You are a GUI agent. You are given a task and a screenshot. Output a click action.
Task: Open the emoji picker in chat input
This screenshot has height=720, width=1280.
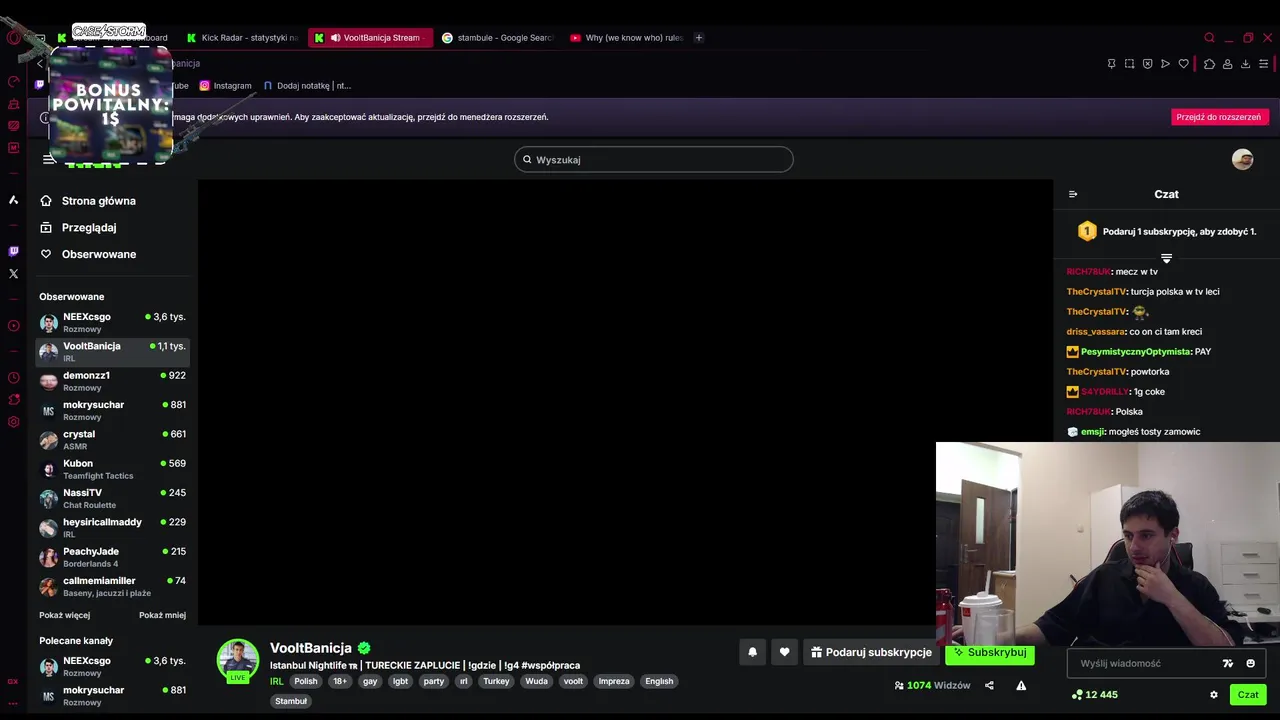point(1250,663)
